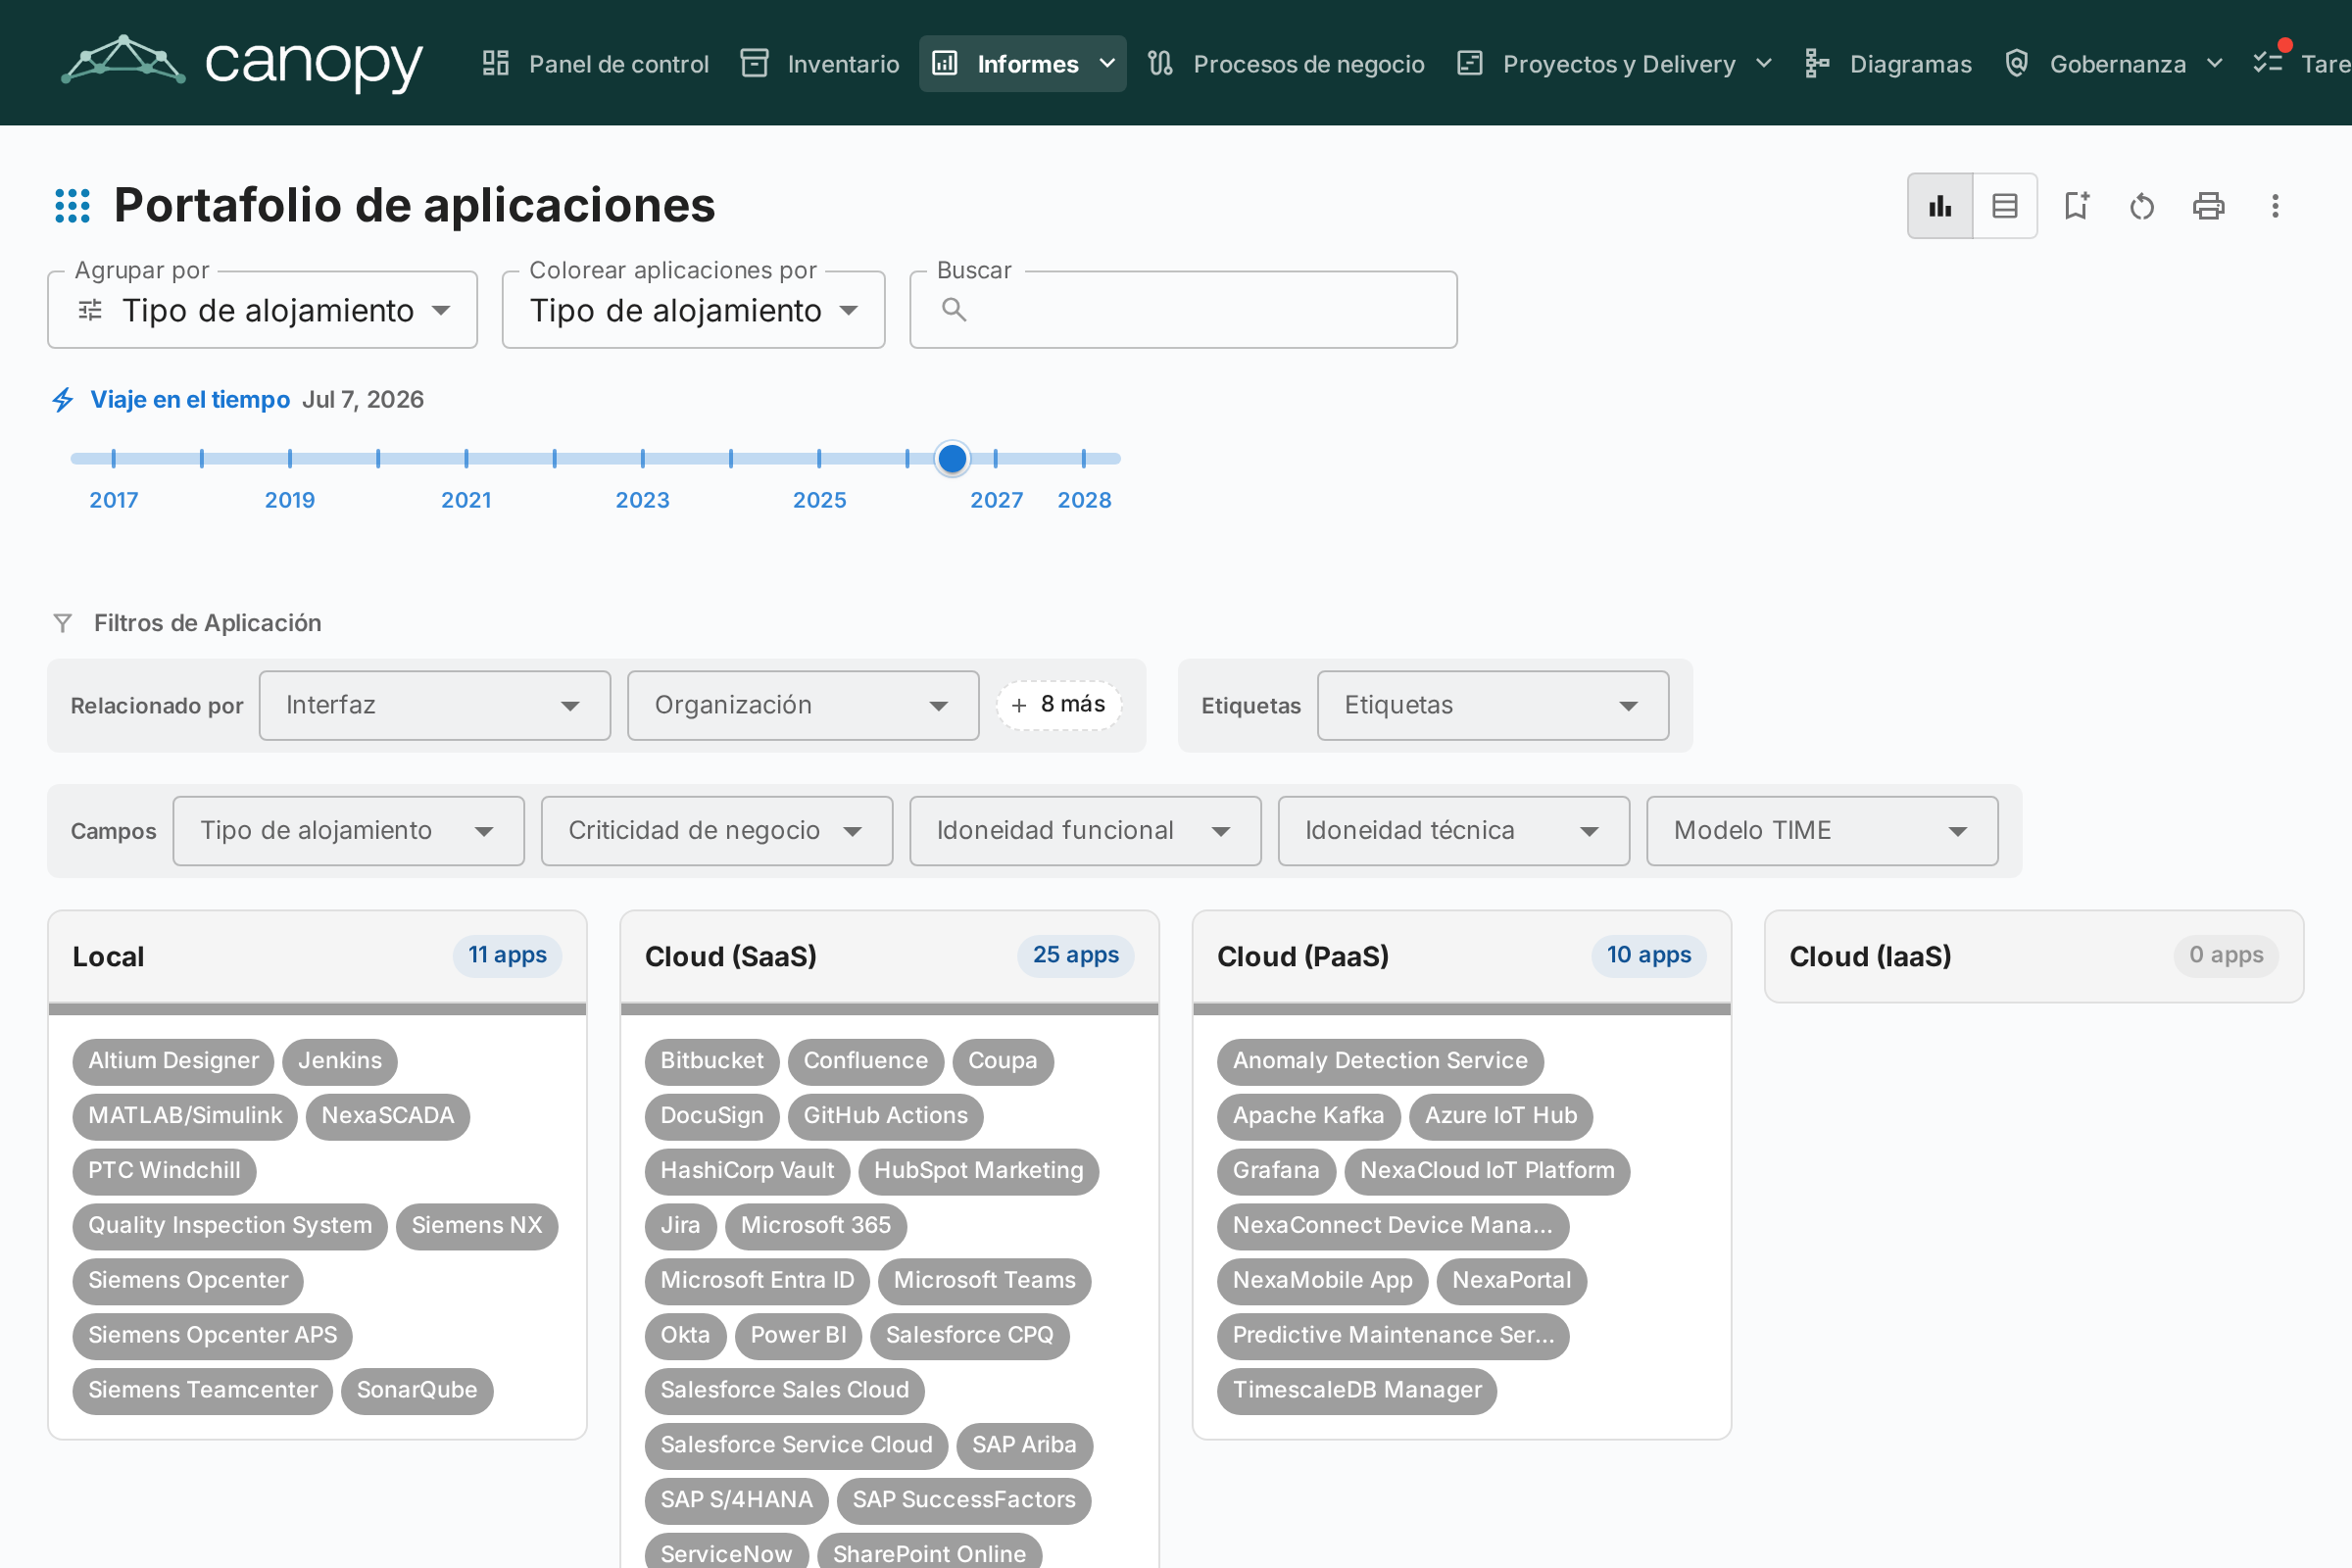Viewport: 2352px width, 1568px height.
Task: Open Idoneidad técnica filter
Action: click(1454, 831)
